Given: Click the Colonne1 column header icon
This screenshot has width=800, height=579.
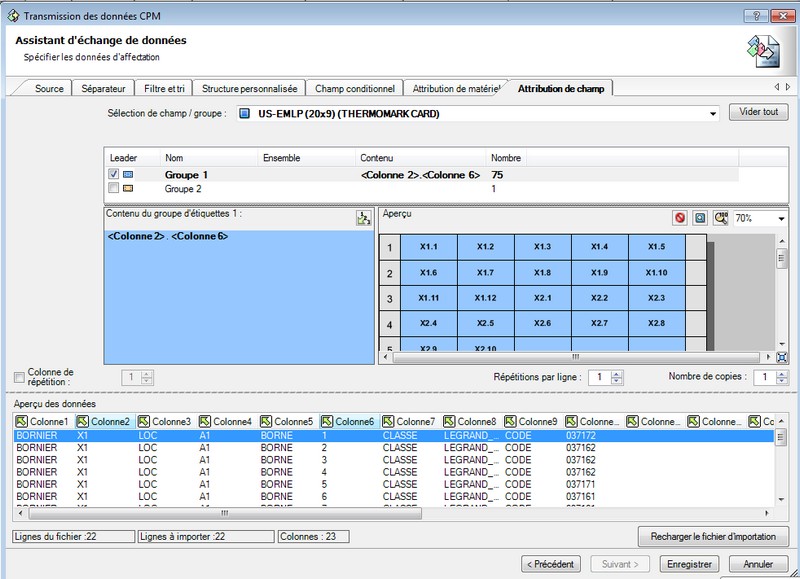Looking at the screenshot, I should pos(21,422).
